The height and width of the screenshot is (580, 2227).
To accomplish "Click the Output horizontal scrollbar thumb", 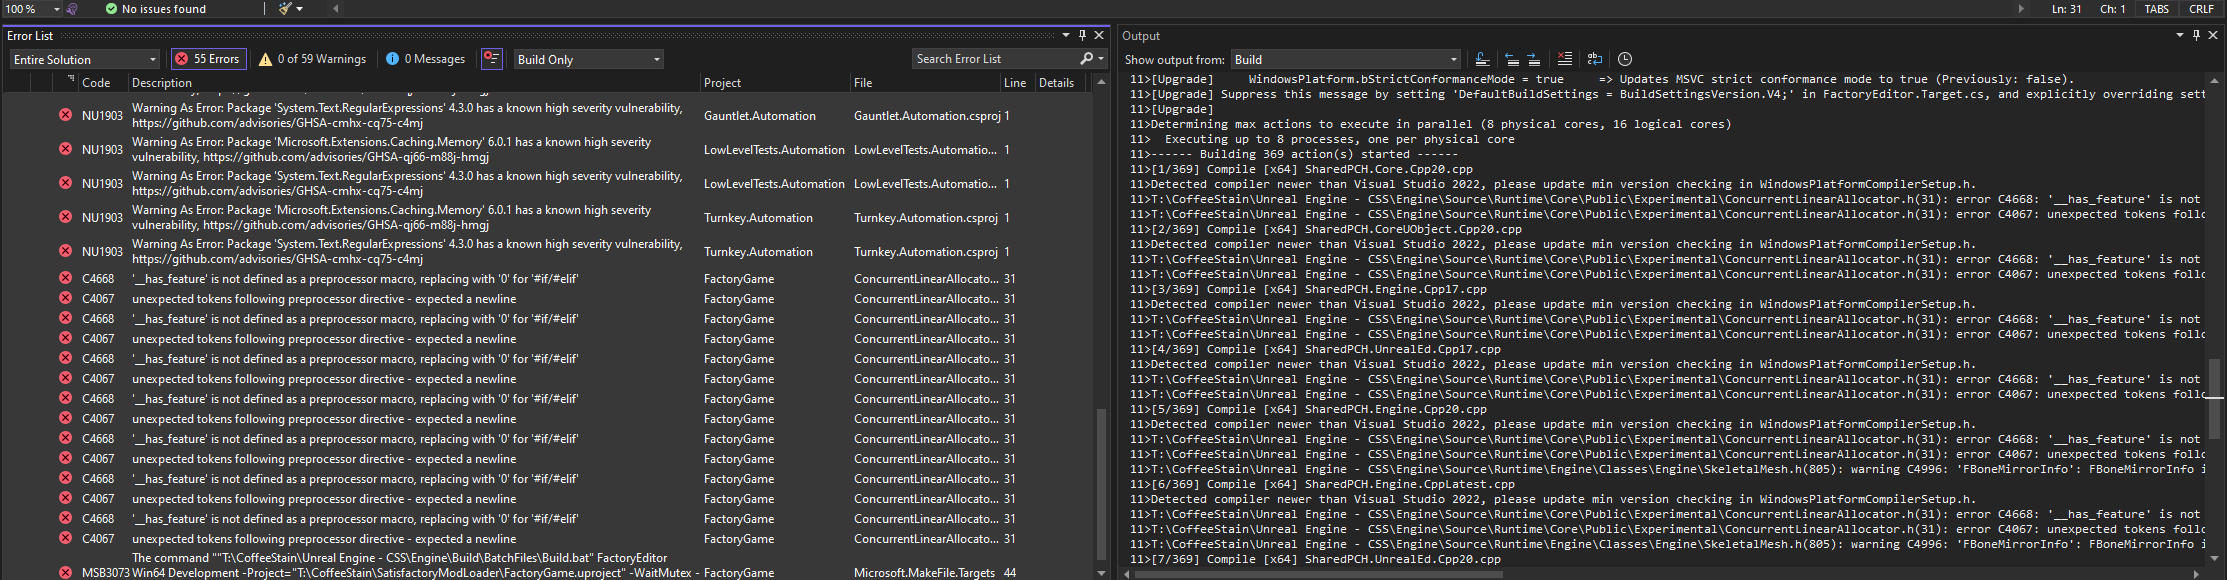I will click(x=1318, y=574).
